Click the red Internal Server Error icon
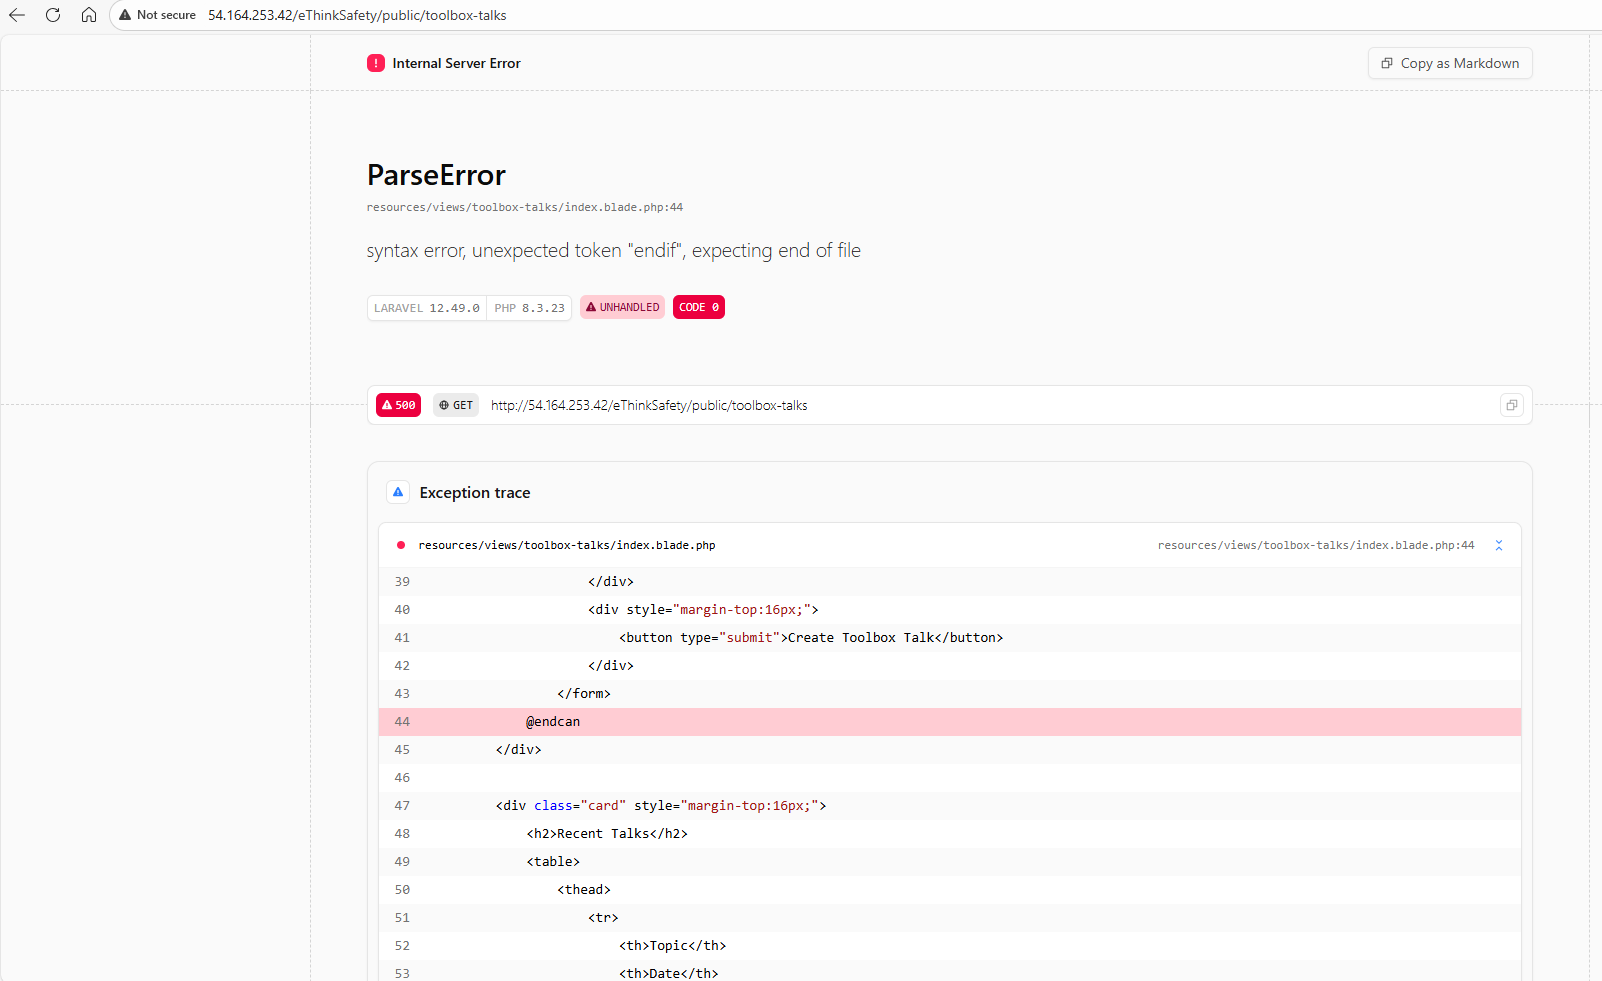The height and width of the screenshot is (981, 1602). click(x=376, y=63)
